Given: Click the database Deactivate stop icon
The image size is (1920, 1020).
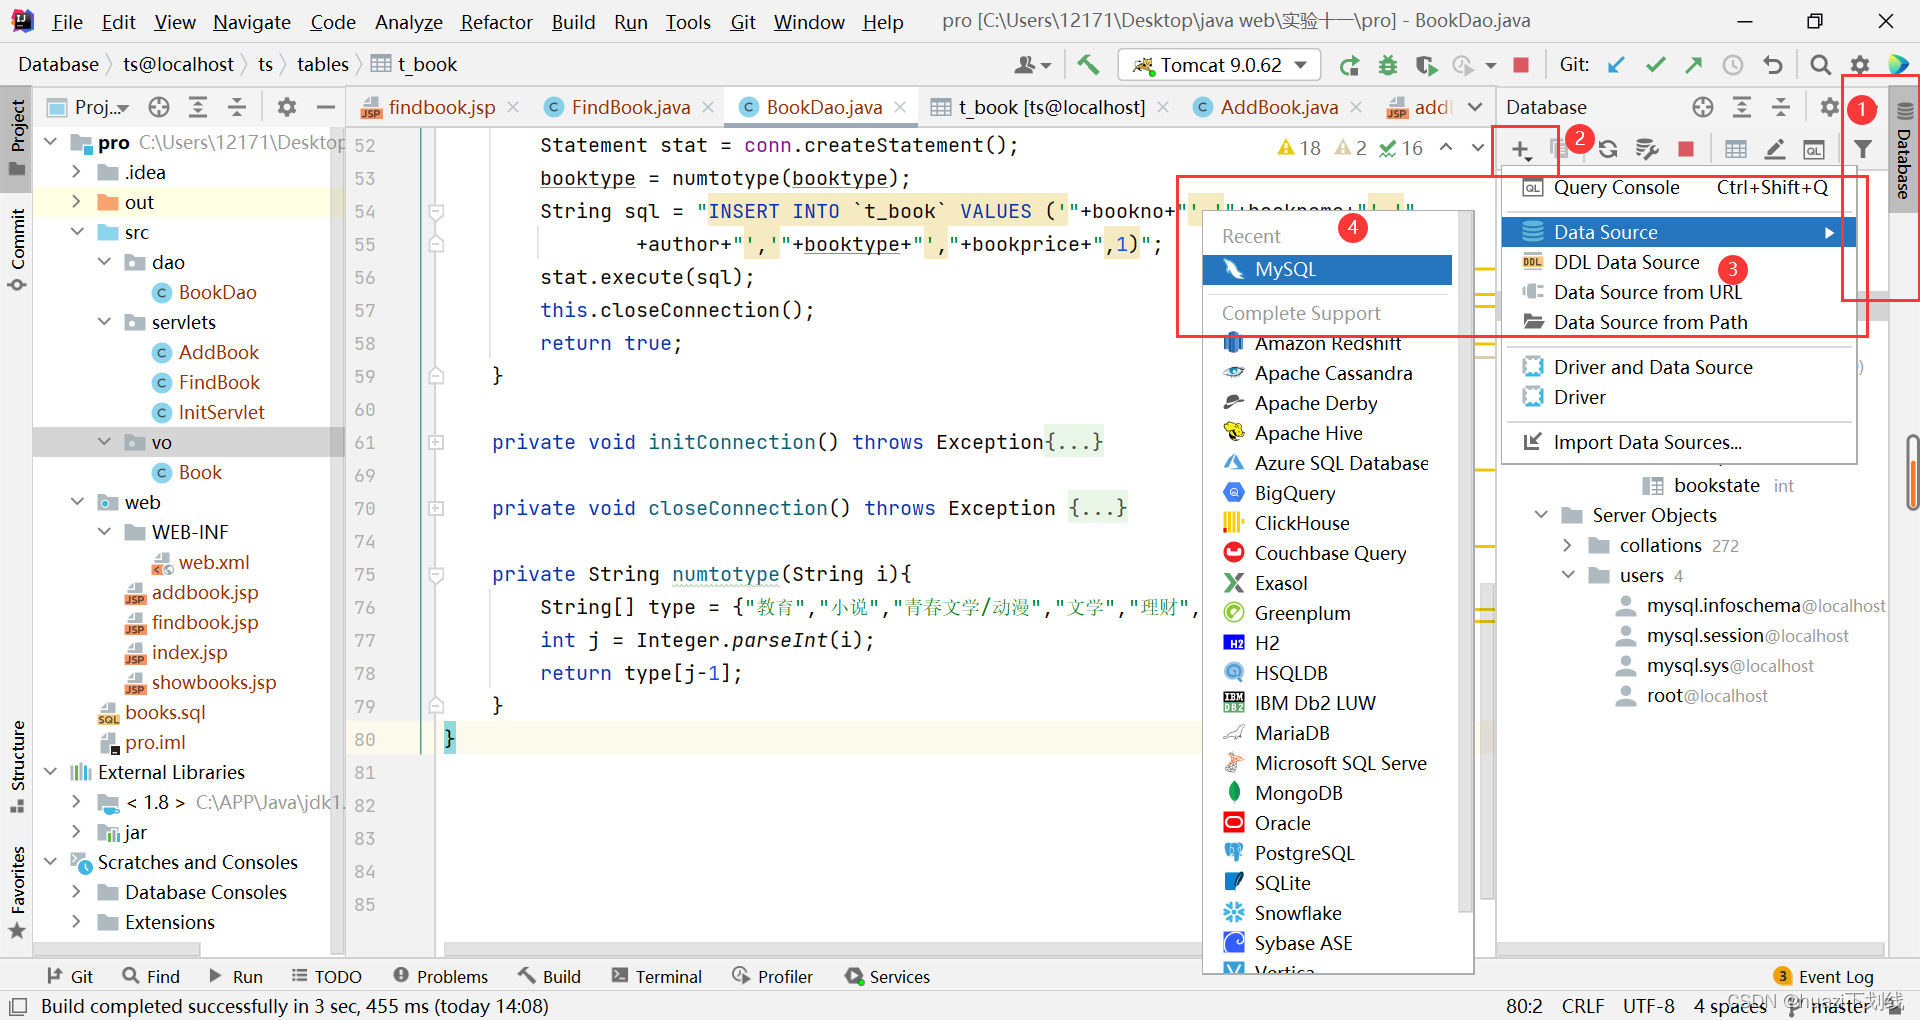Looking at the screenshot, I should (1686, 150).
